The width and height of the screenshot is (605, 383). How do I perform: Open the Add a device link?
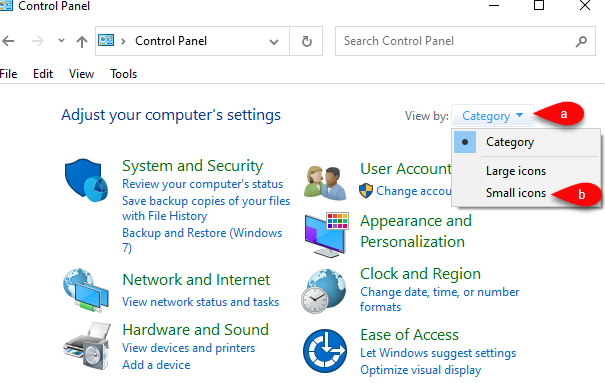[x=156, y=364]
